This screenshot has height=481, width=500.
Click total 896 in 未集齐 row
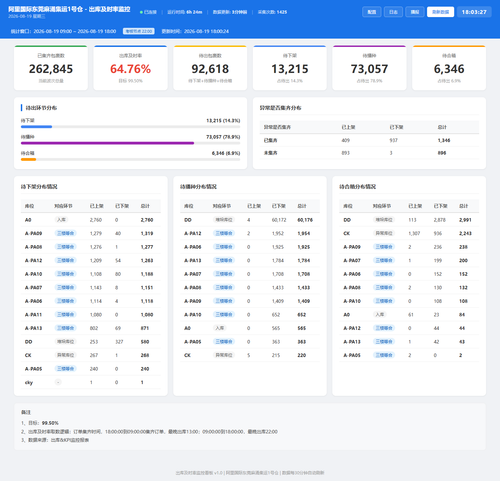point(442,153)
